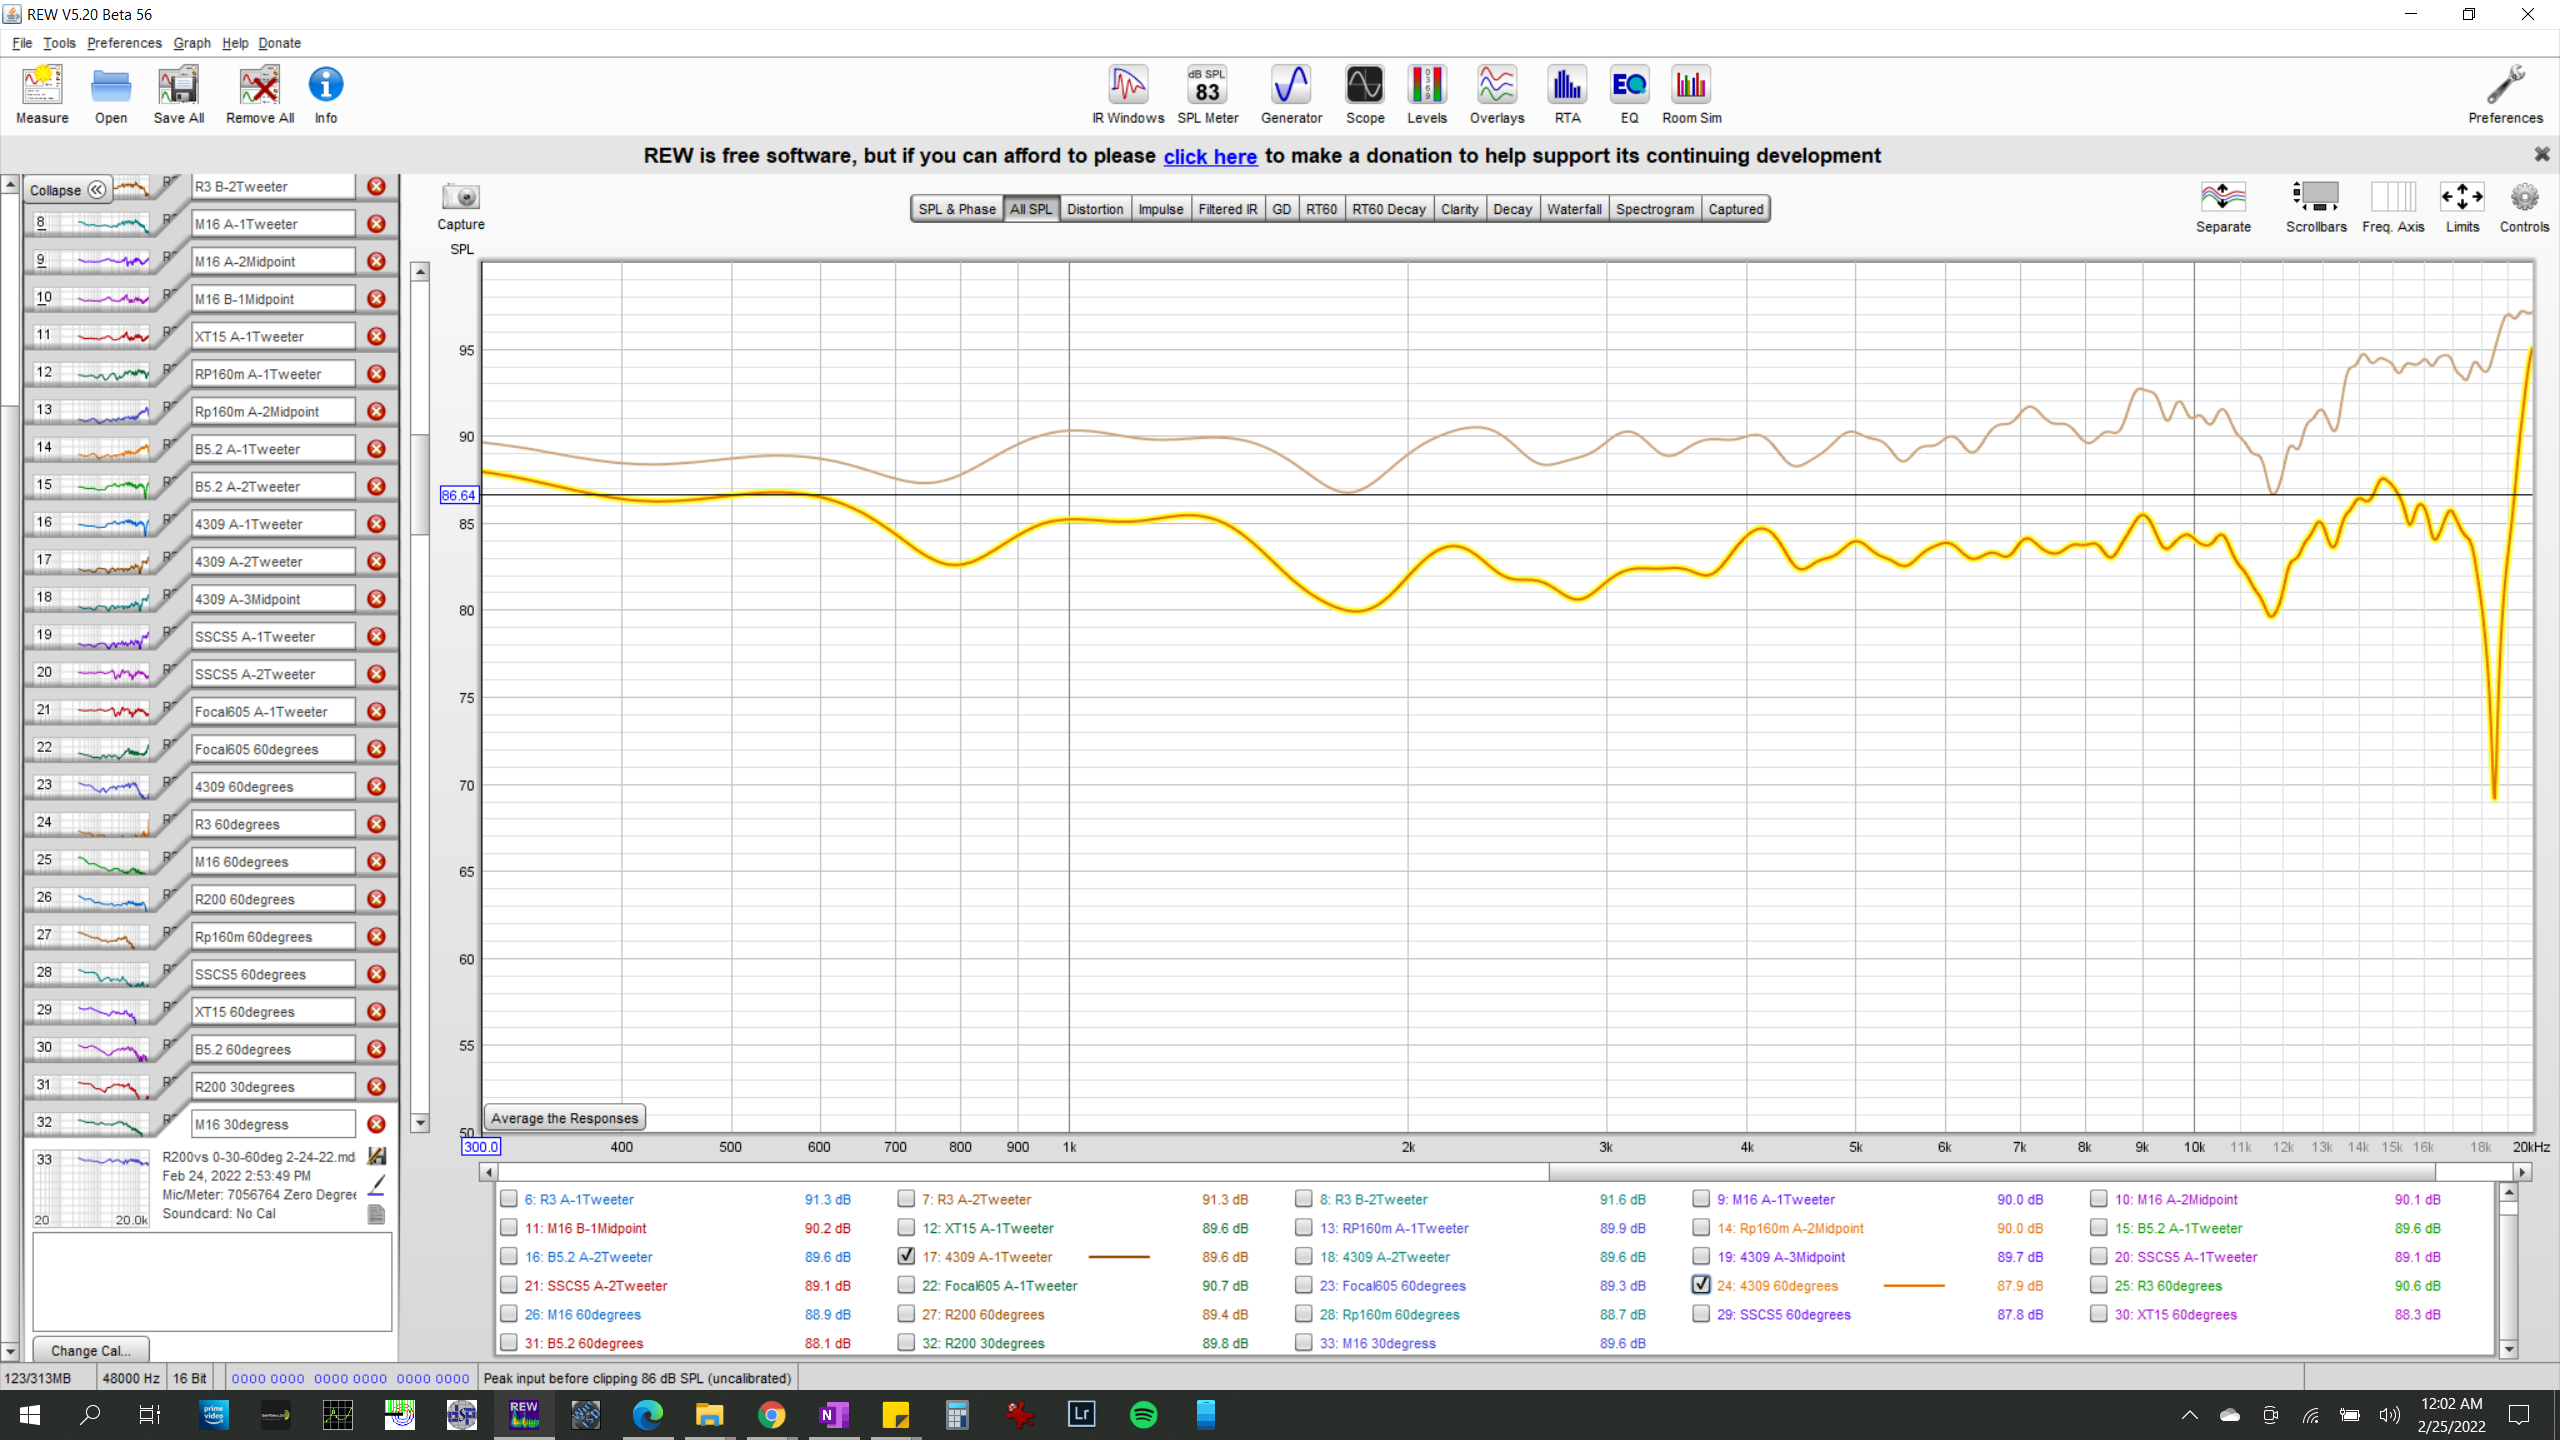Image resolution: width=2560 pixels, height=1440 pixels.
Task: Click the measurement list scroll-up arrow
Action: pyautogui.click(x=10, y=185)
